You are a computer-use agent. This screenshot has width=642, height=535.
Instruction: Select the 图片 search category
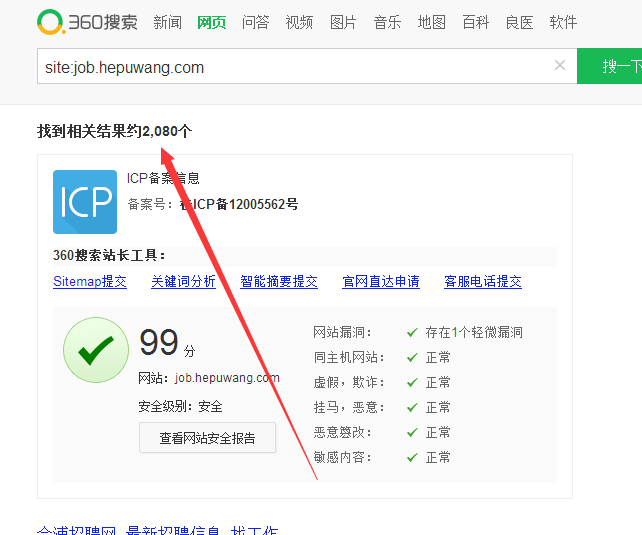click(x=343, y=22)
